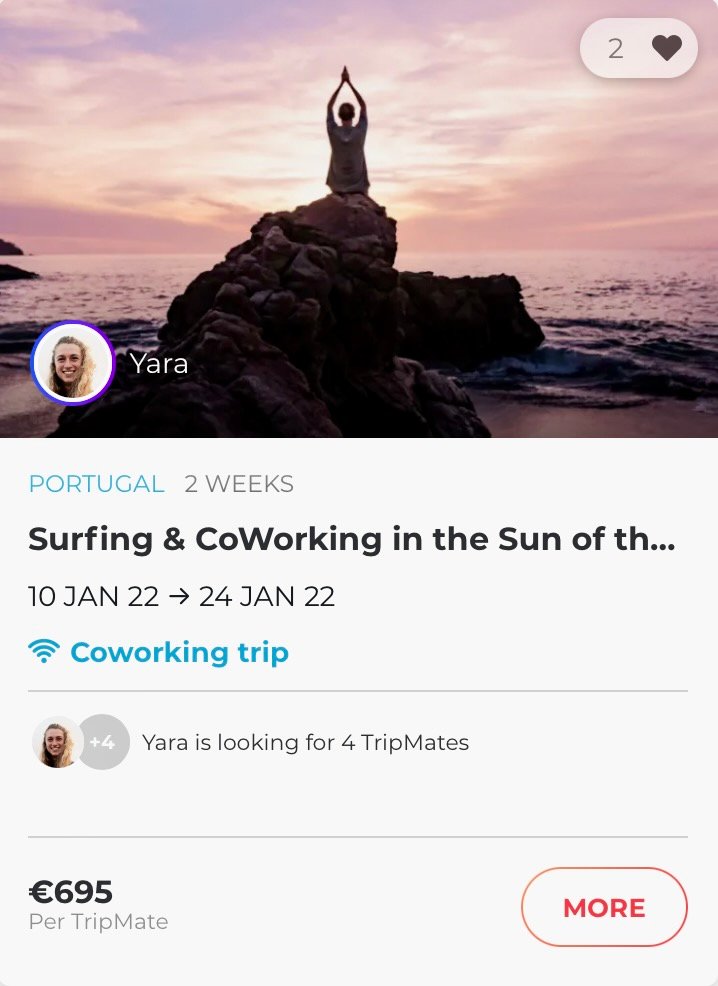Click the heart icon to like the trip
718x986 pixels.
point(667,48)
